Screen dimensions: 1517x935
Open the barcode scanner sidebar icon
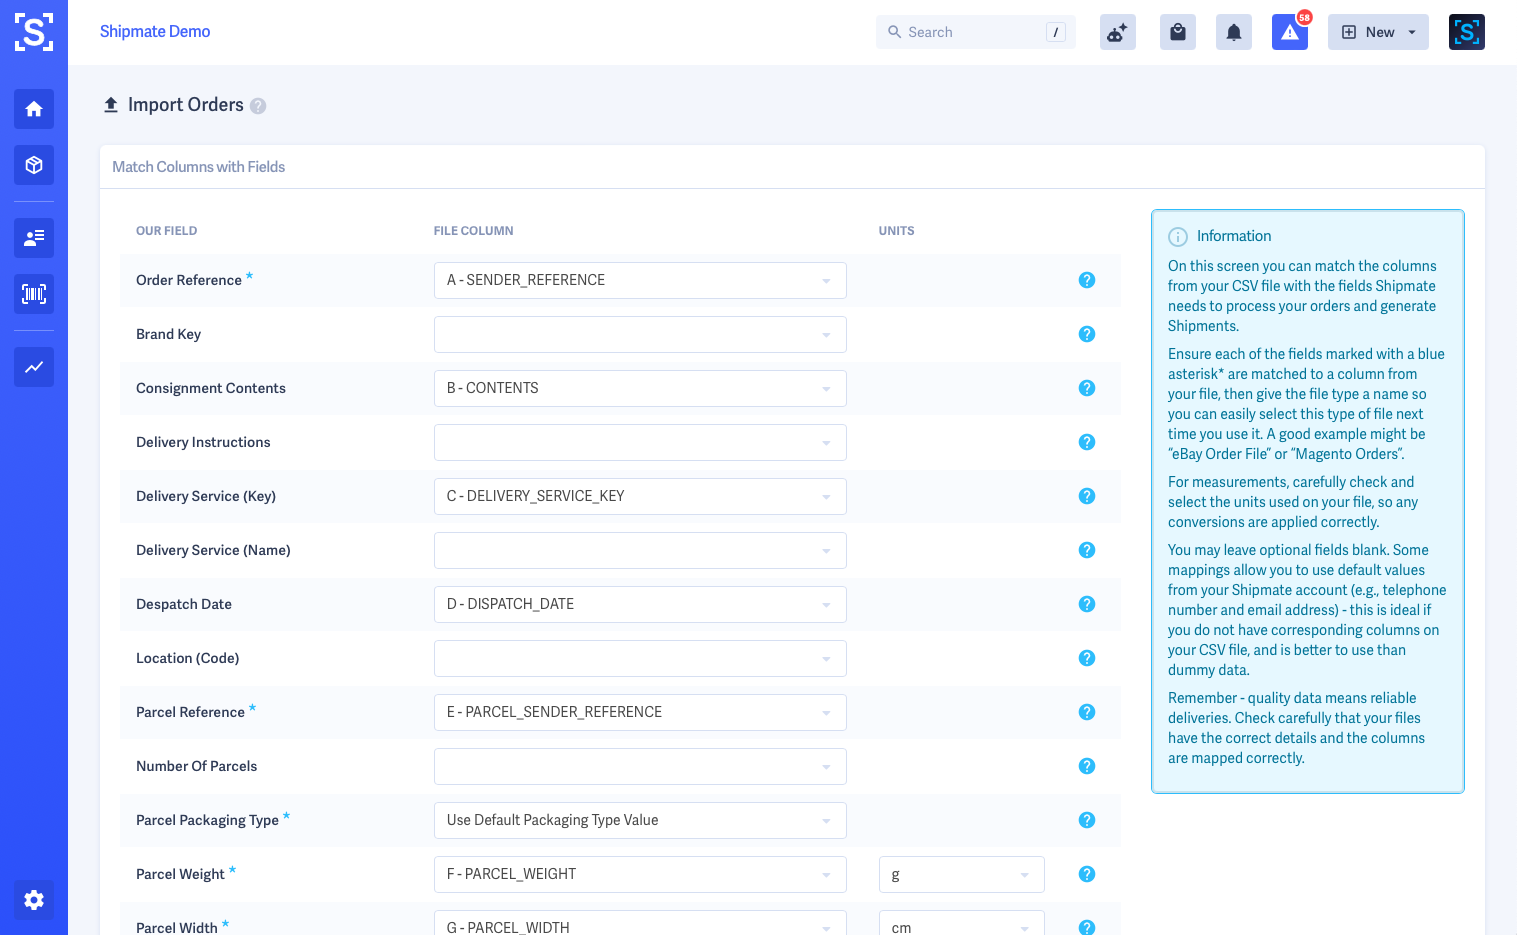click(34, 294)
